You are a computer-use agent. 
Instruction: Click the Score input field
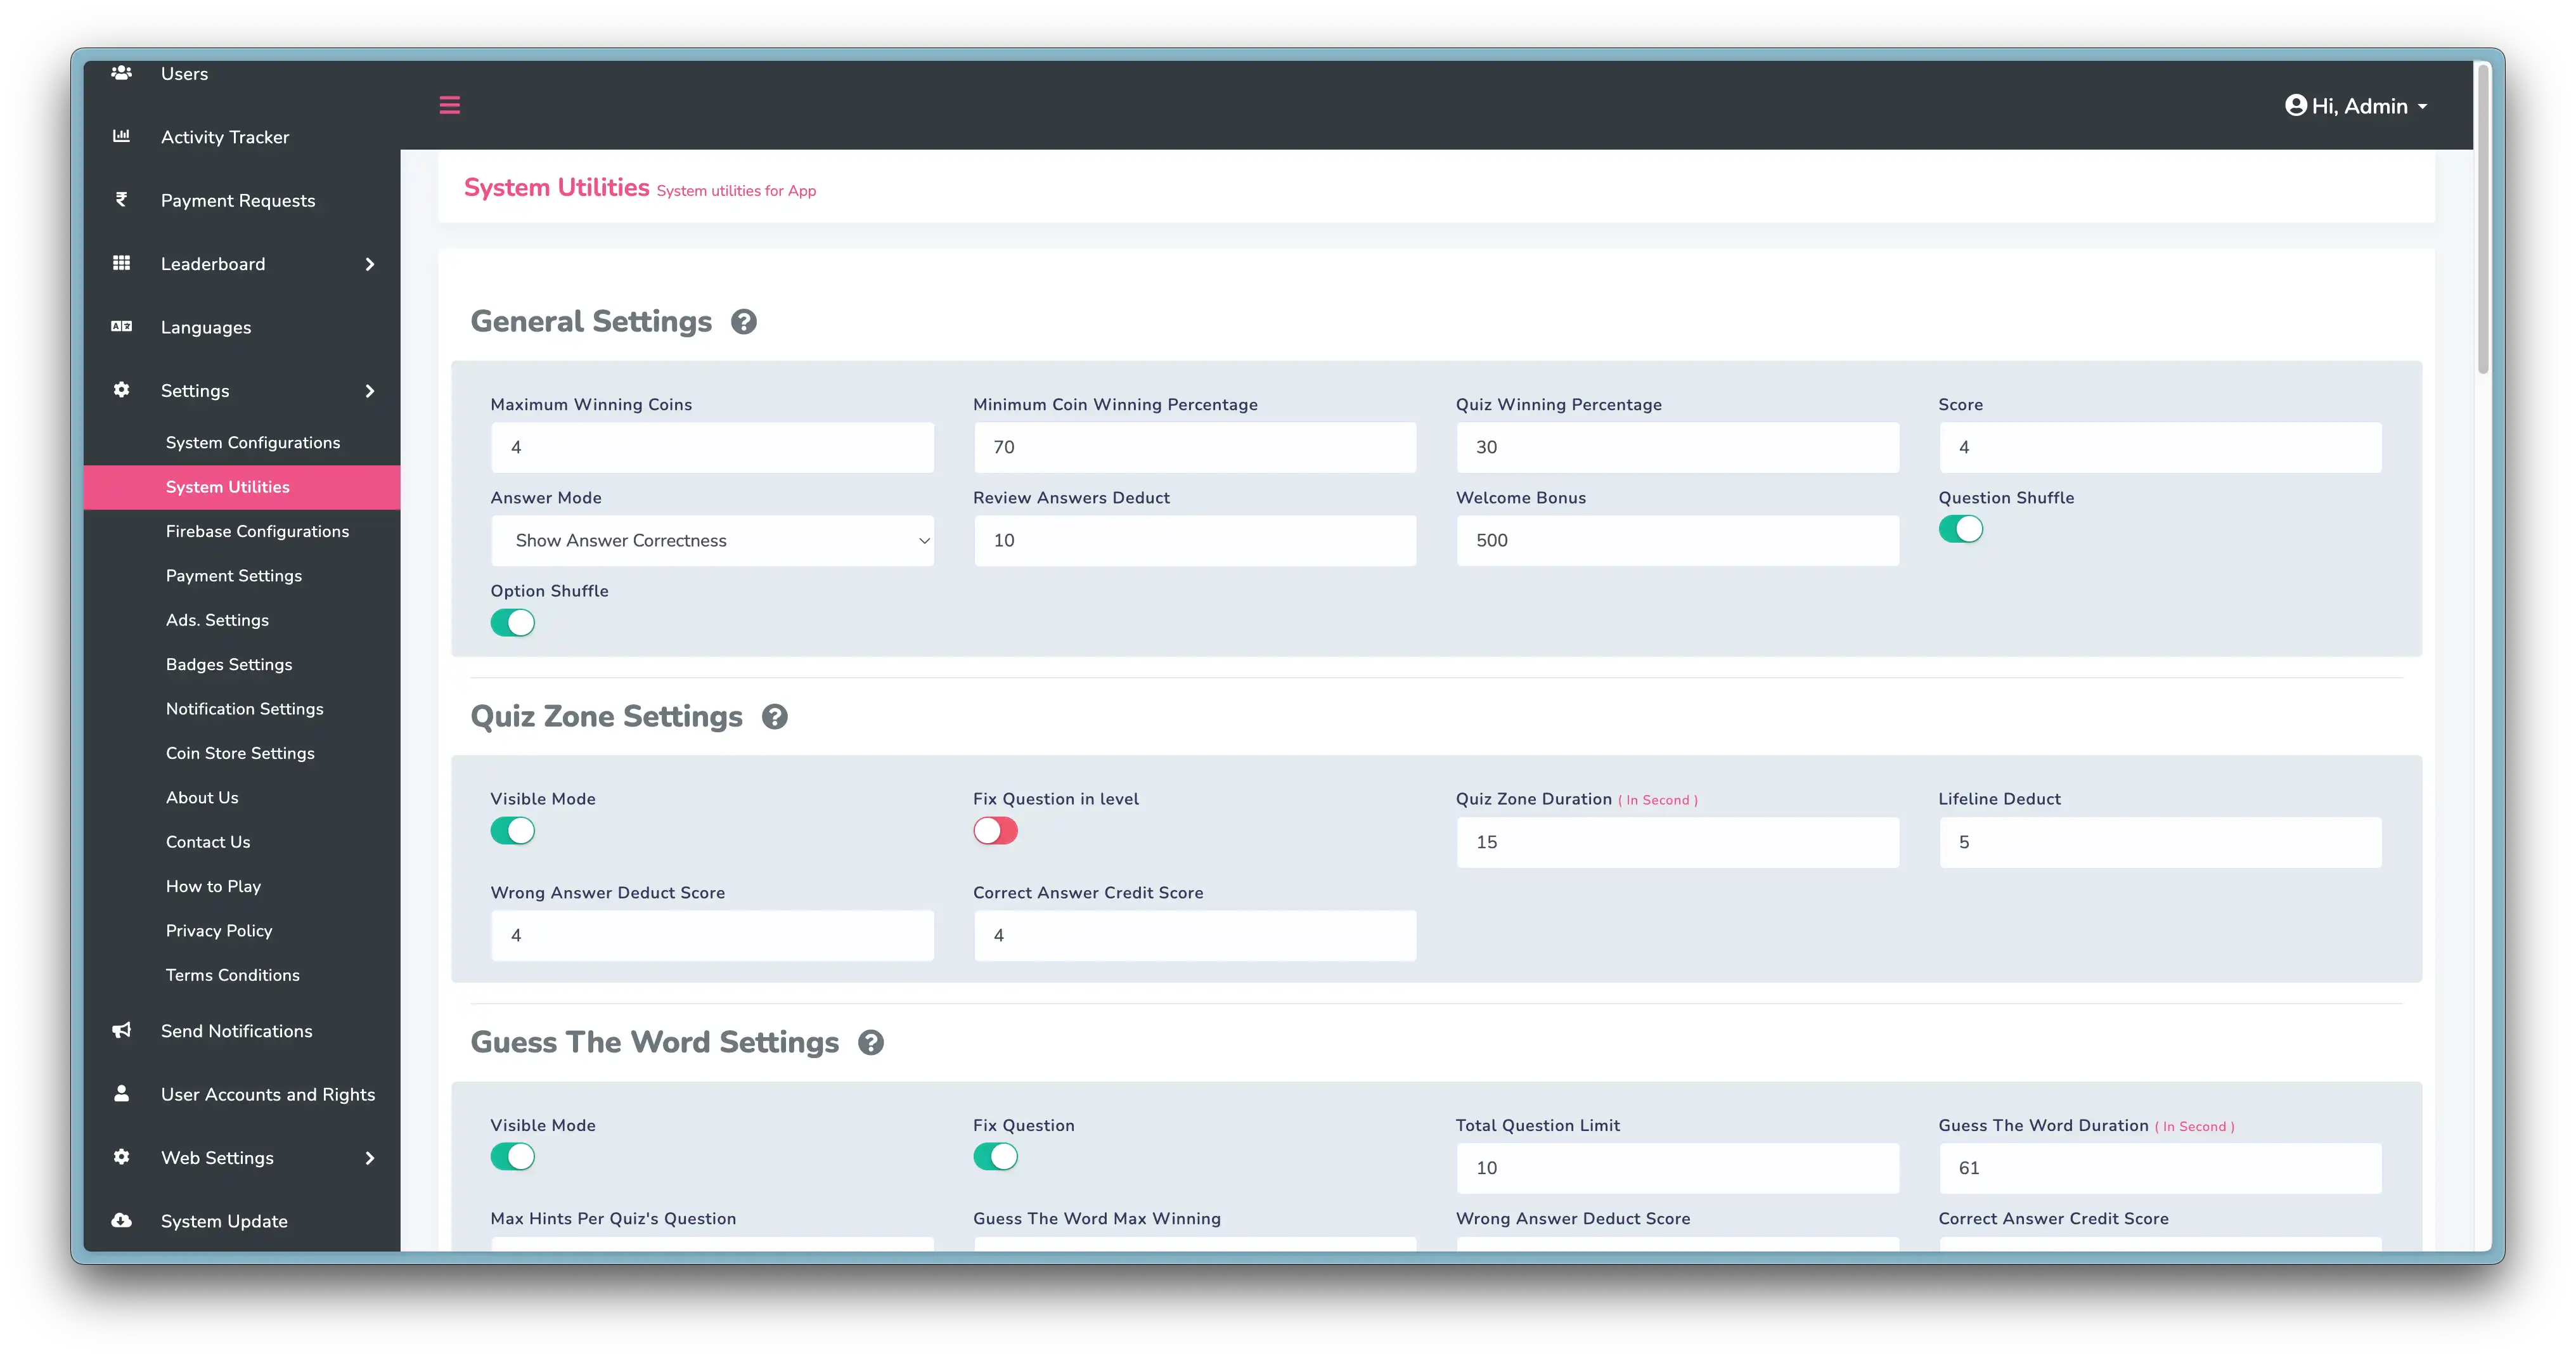[x=2160, y=447]
